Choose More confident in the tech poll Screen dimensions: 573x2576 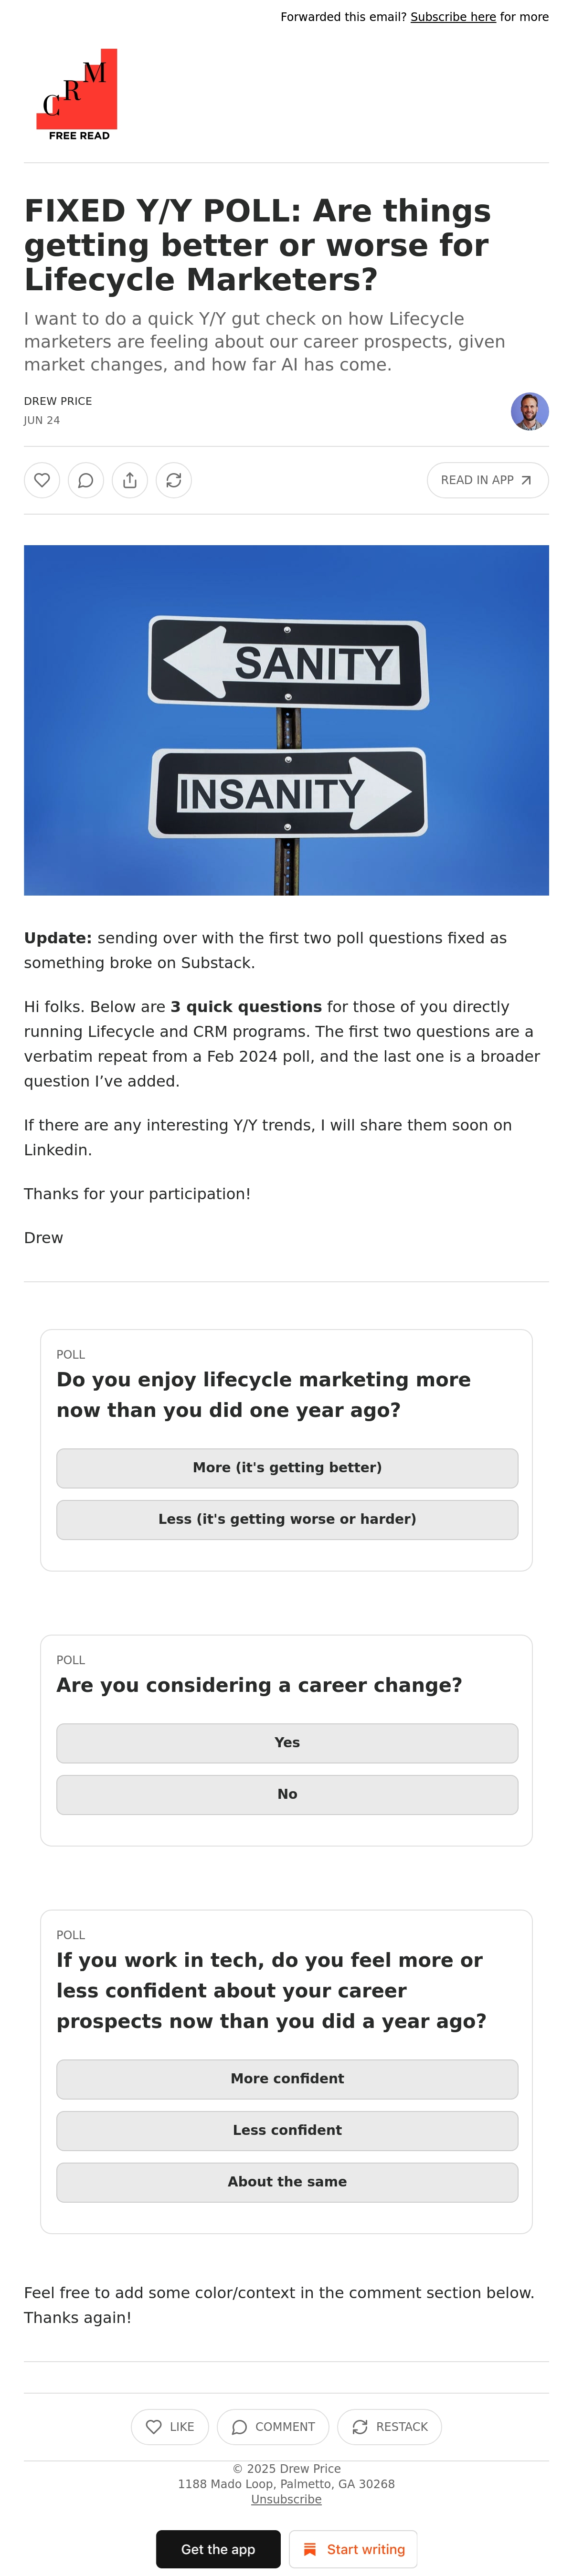(287, 2079)
